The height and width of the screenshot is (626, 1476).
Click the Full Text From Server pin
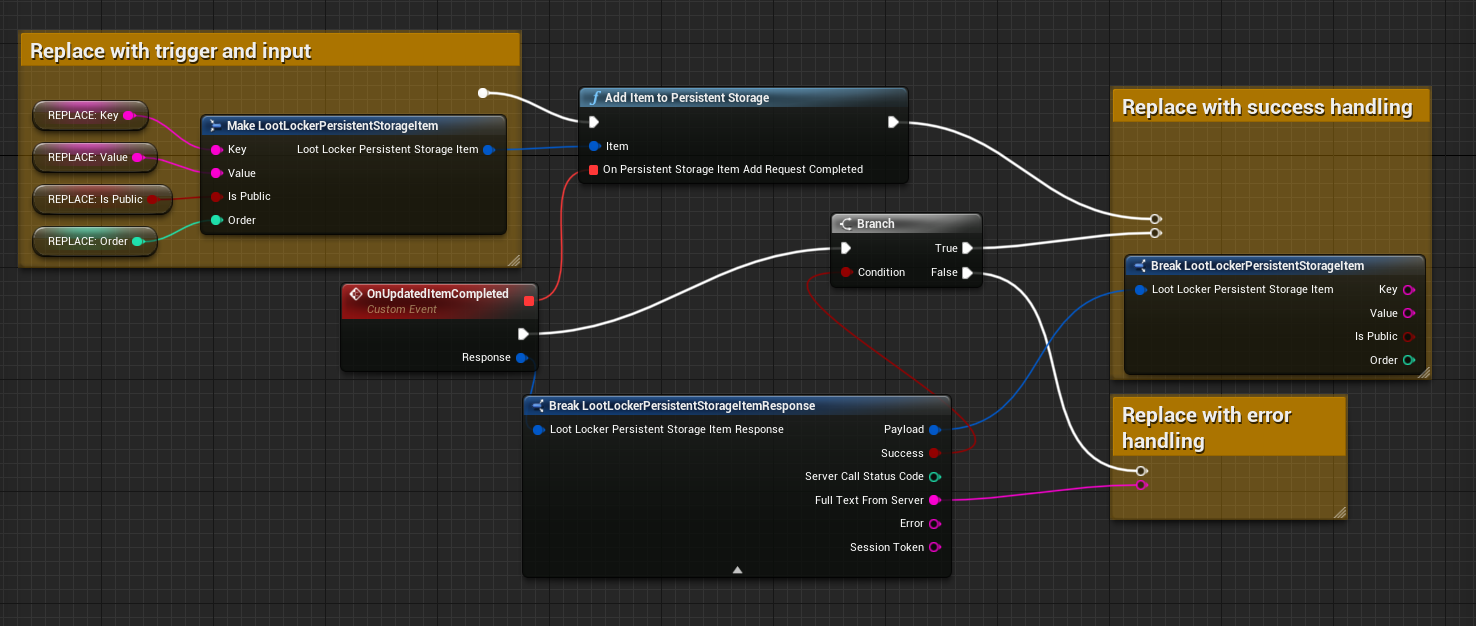click(935, 500)
